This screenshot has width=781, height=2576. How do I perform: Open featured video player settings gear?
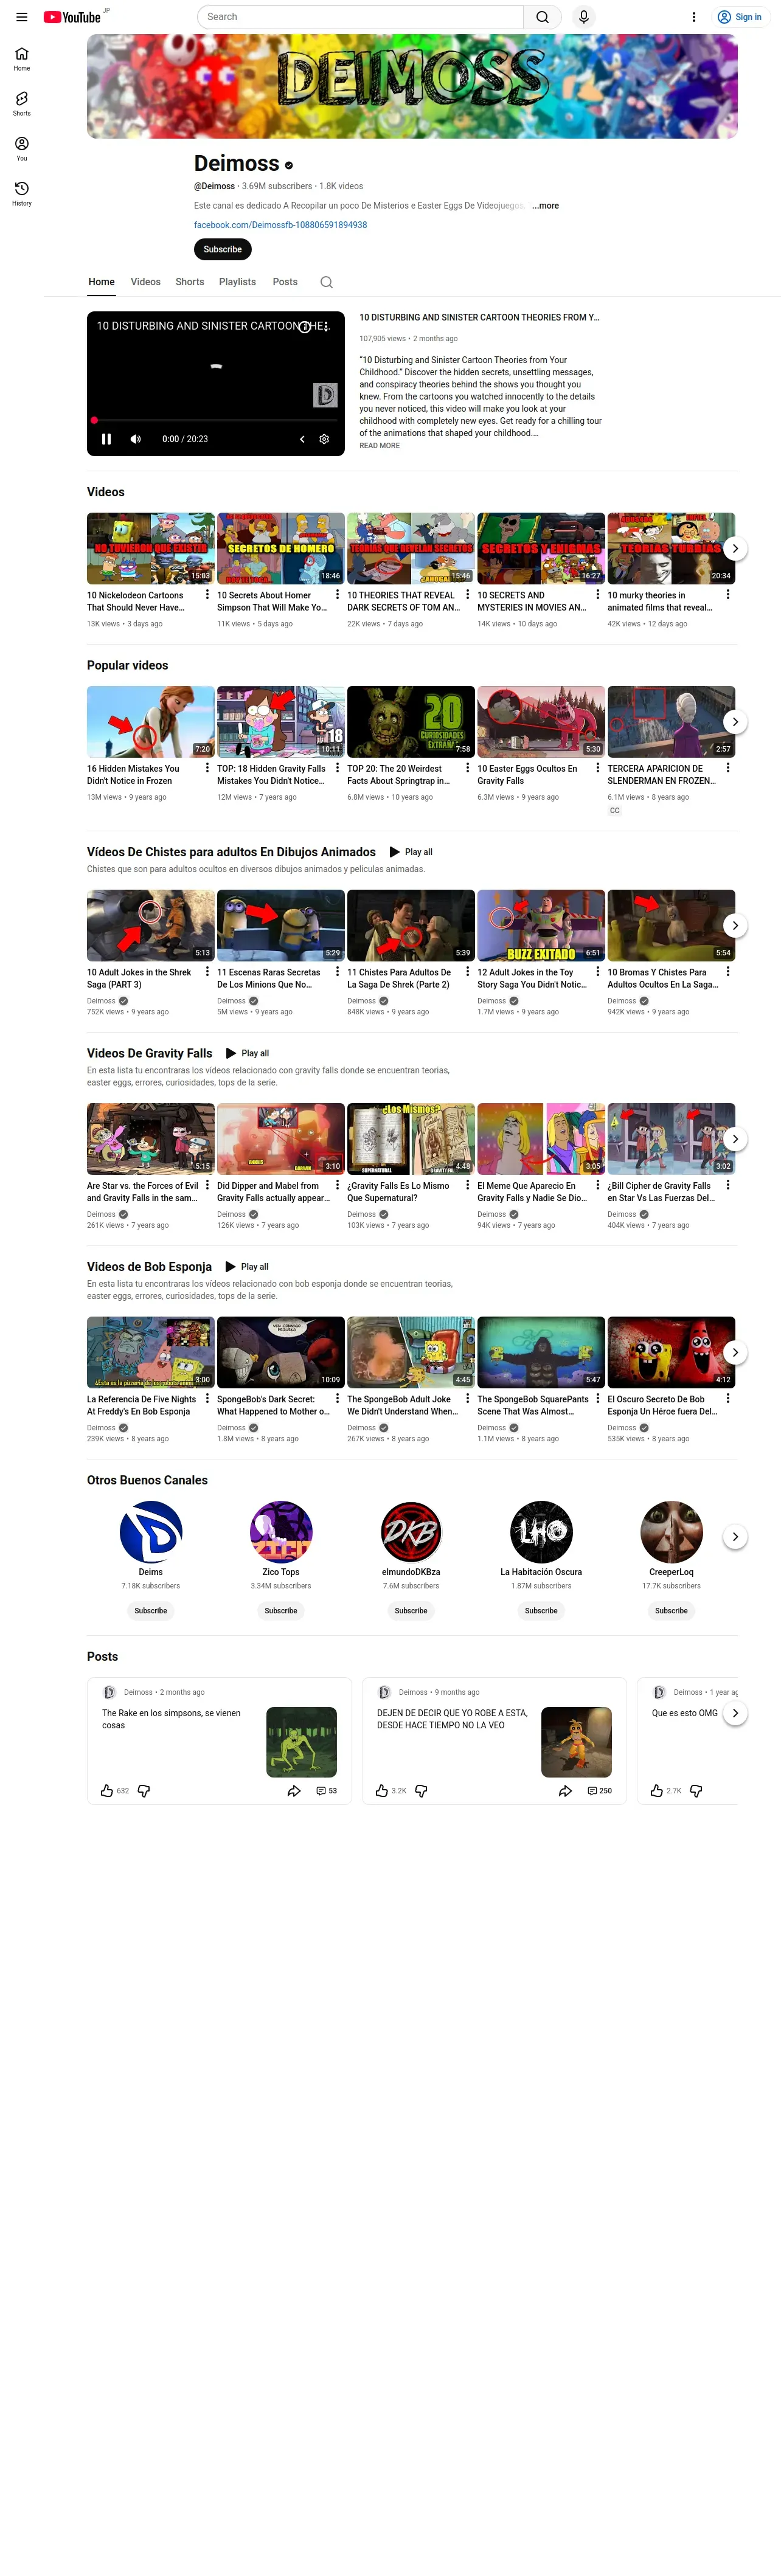[x=324, y=439]
